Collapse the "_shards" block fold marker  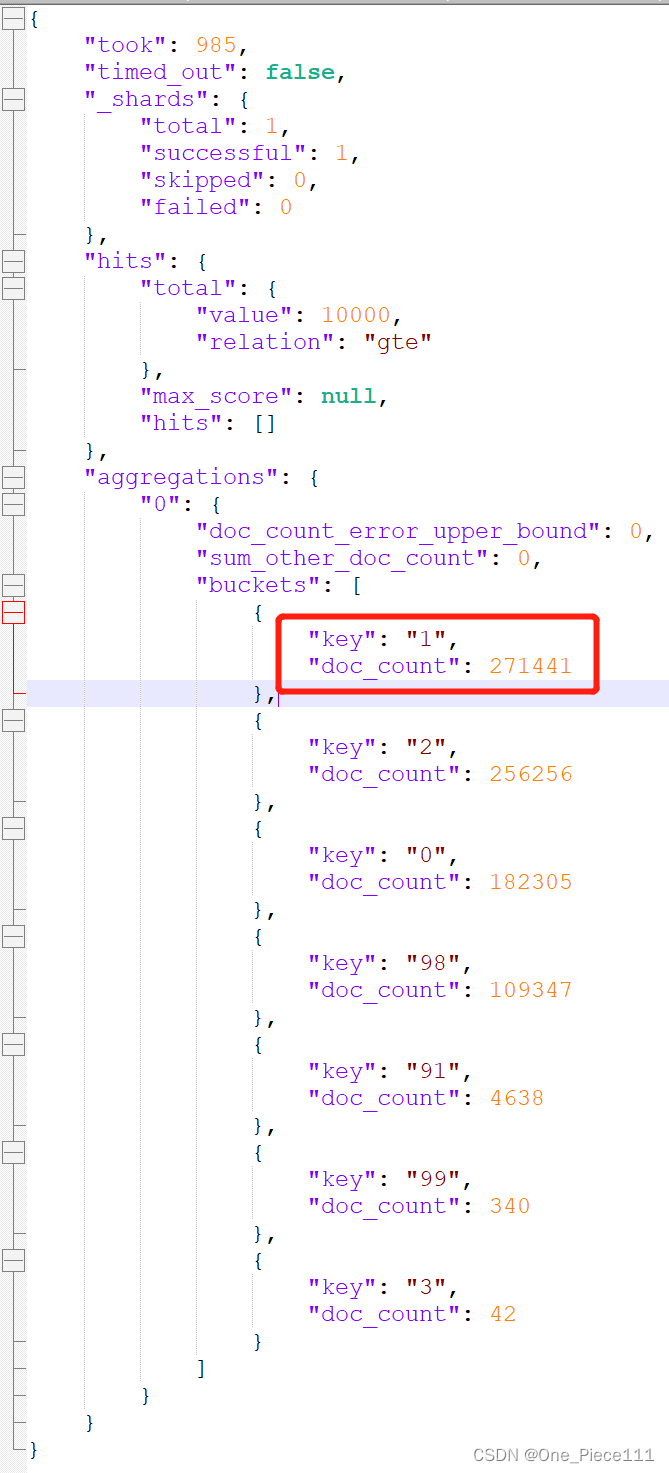pyautogui.click(x=13, y=99)
